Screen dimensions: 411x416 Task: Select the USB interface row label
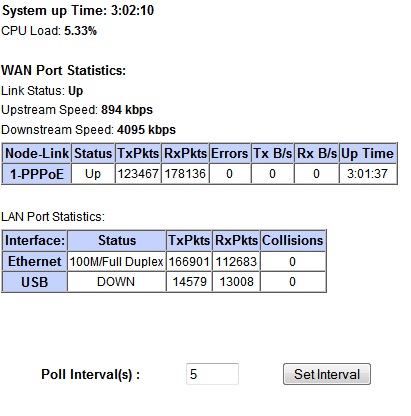(34, 282)
